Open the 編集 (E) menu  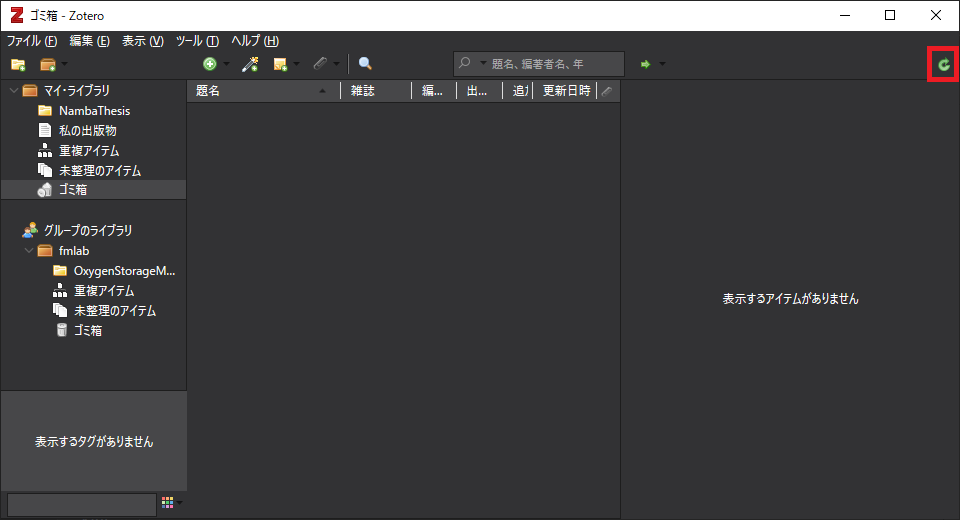(89, 41)
